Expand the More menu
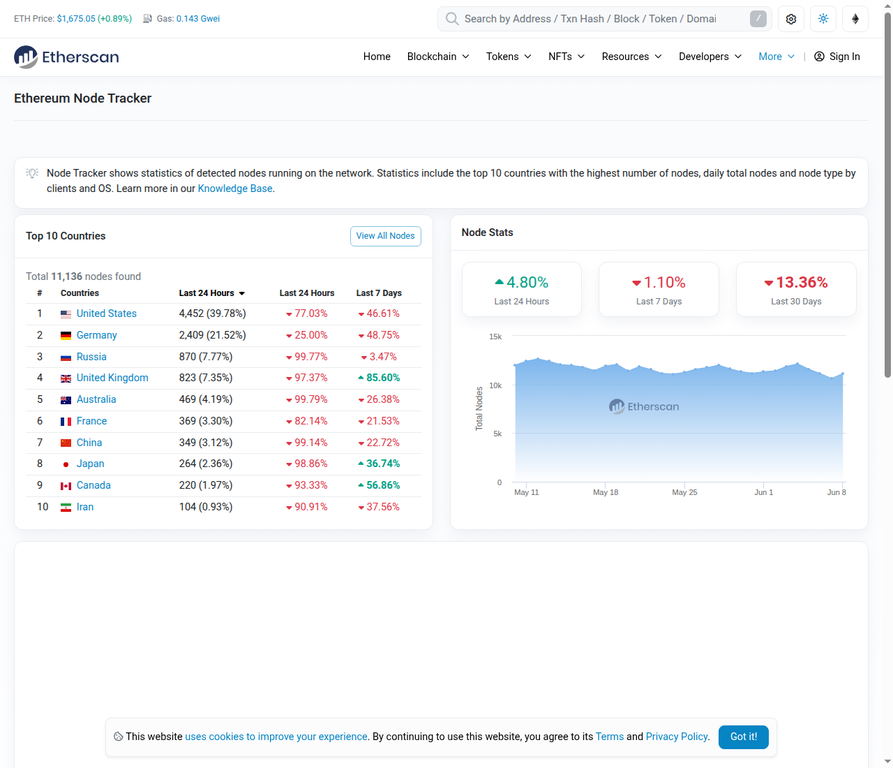 point(776,56)
